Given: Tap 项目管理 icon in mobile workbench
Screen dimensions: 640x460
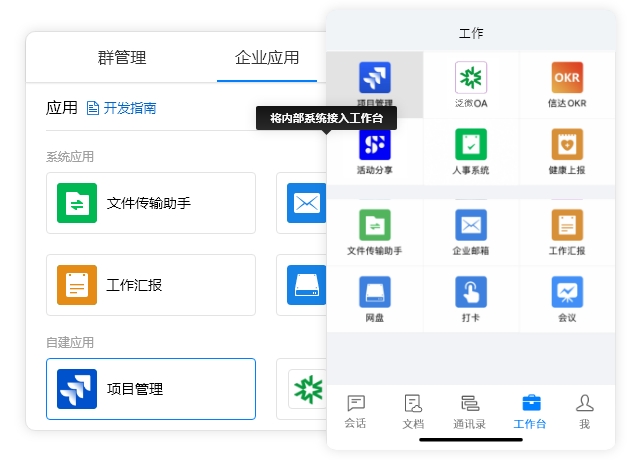Looking at the screenshot, I should [x=375, y=78].
